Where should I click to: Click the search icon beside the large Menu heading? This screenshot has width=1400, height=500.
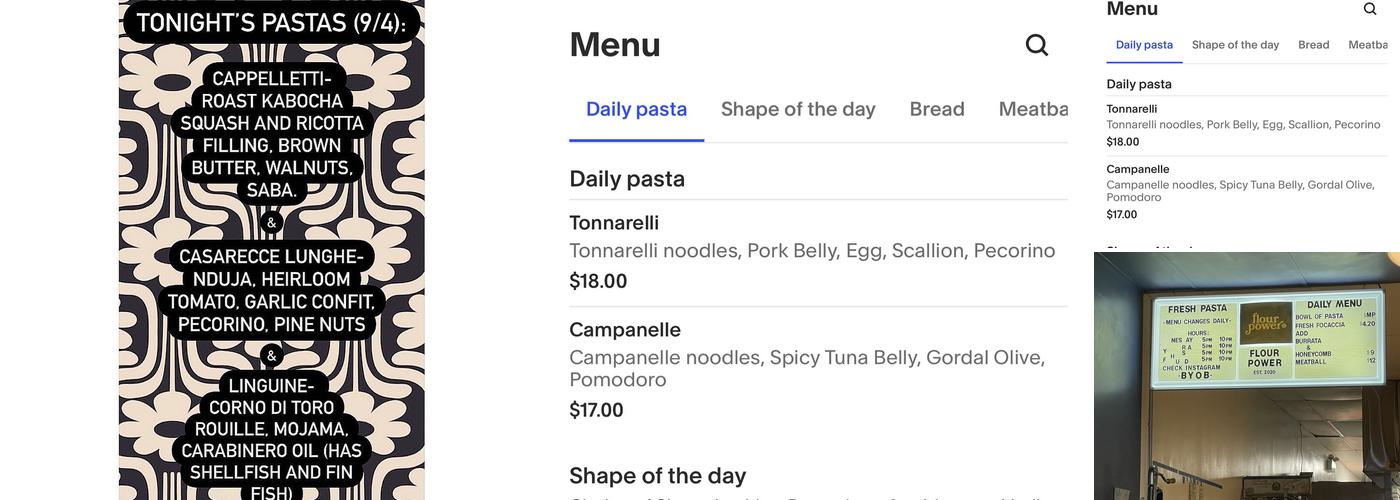1037,45
